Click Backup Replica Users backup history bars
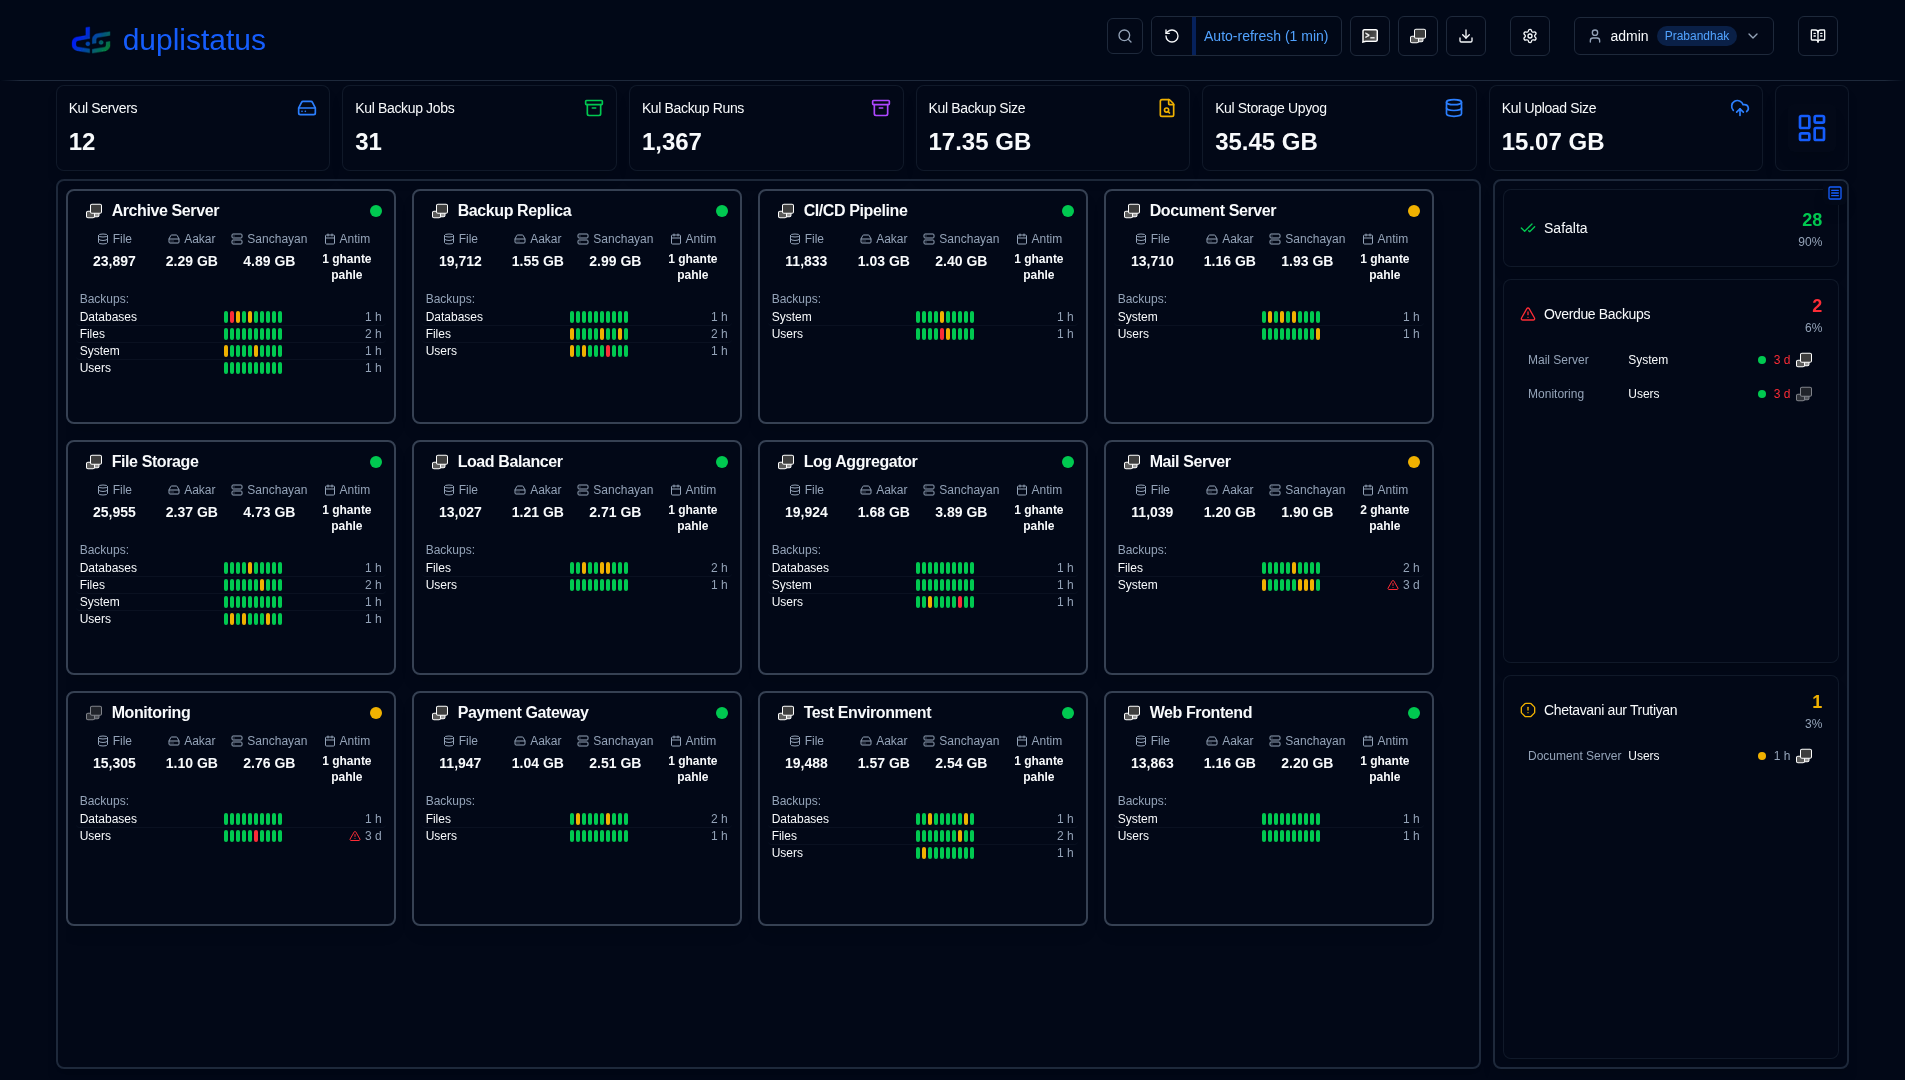Viewport: 1905px width, 1080px height. pos(599,351)
